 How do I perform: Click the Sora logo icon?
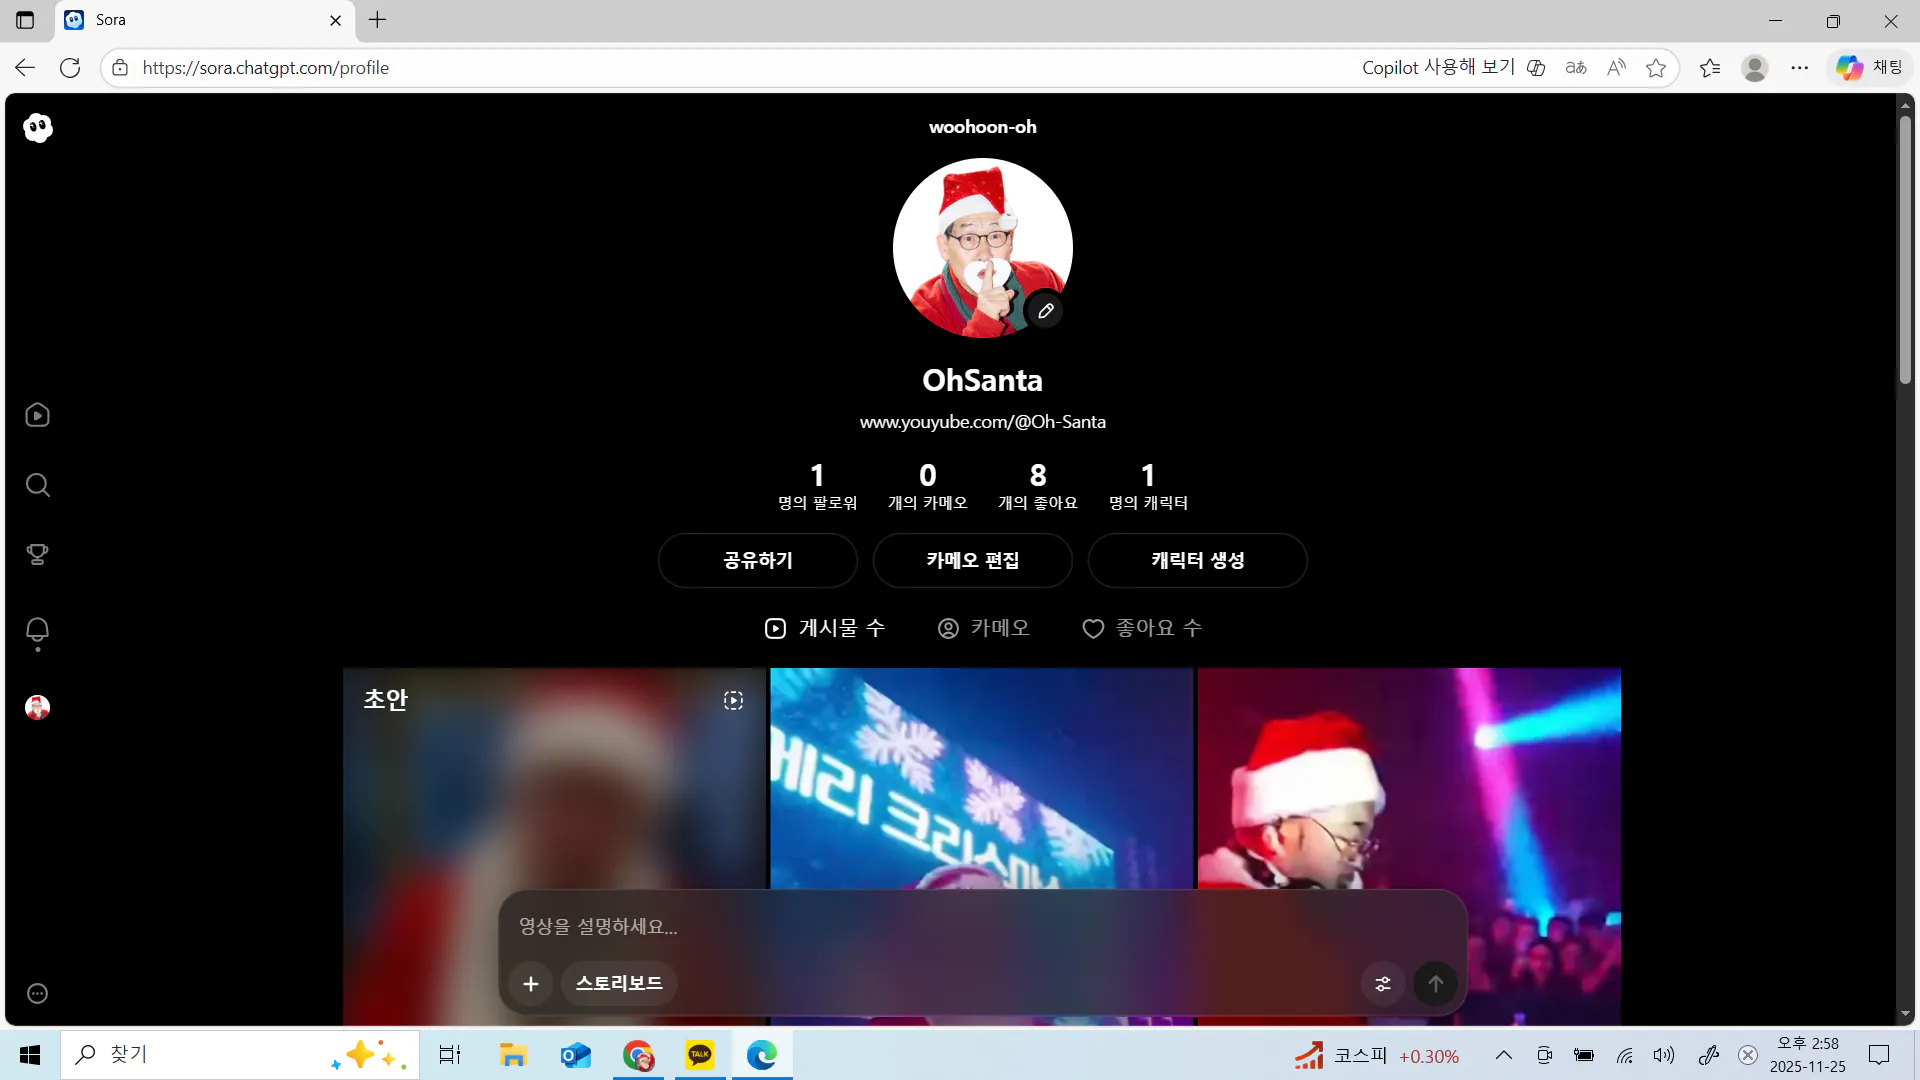(x=38, y=128)
